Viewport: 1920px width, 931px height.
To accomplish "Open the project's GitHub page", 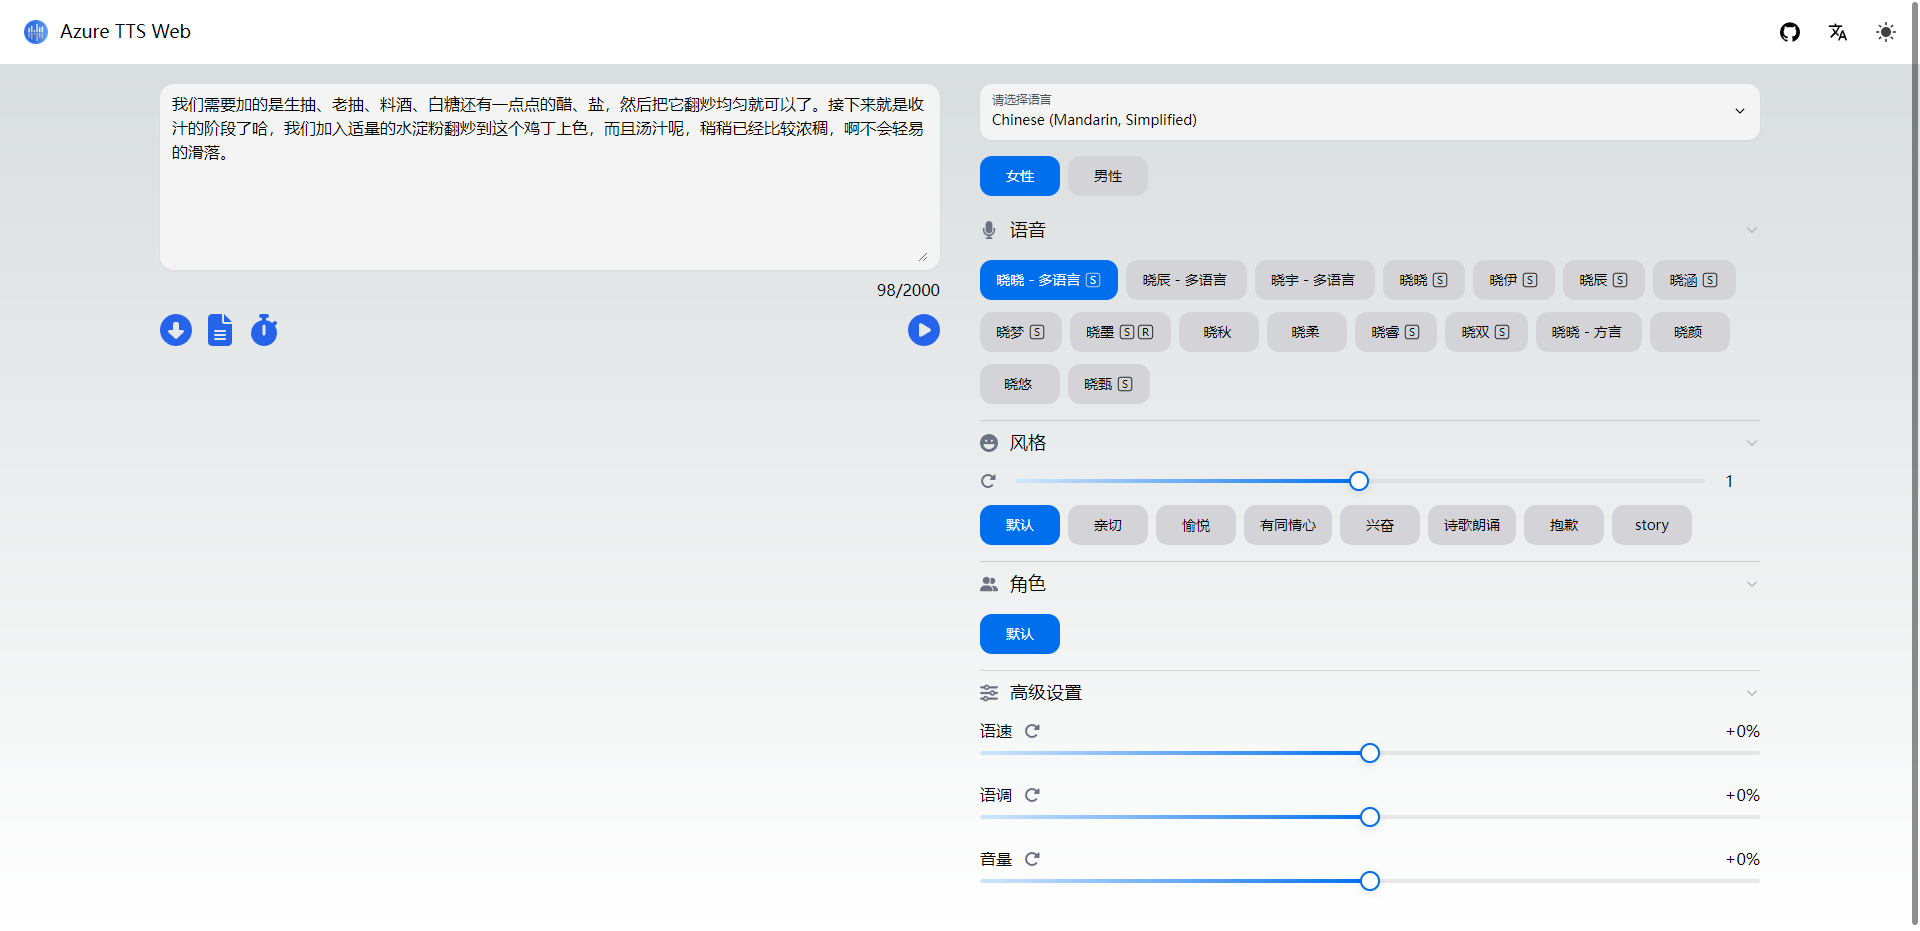I will pyautogui.click(x=1790, y=32).
